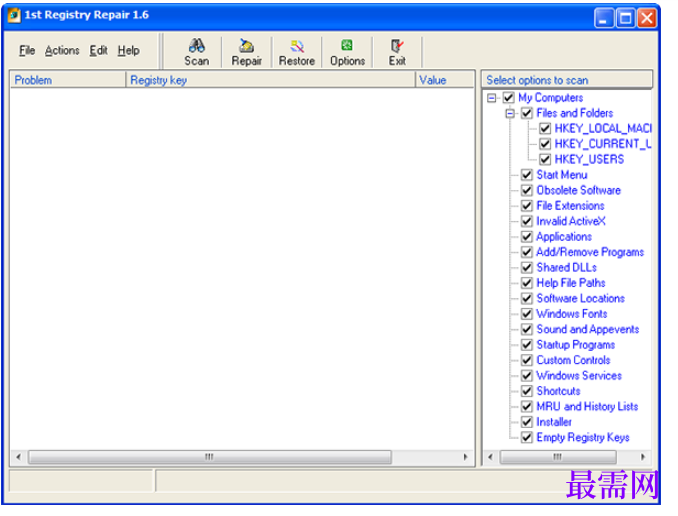678x516 pixels.
Task: Select the Shared DLLs tree label
Action: 566,268
